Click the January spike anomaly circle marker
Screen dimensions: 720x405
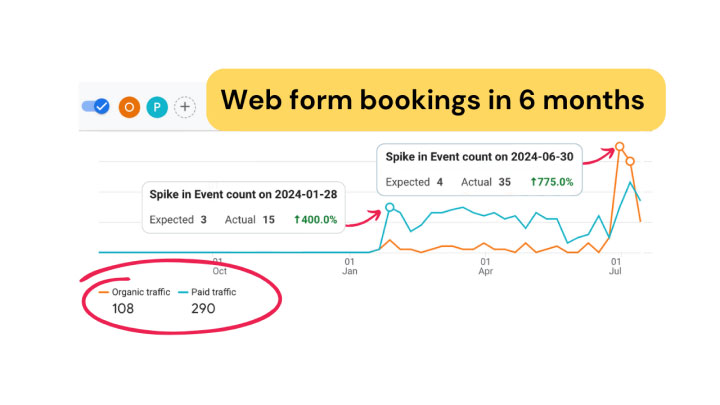[x=390, y=209]
